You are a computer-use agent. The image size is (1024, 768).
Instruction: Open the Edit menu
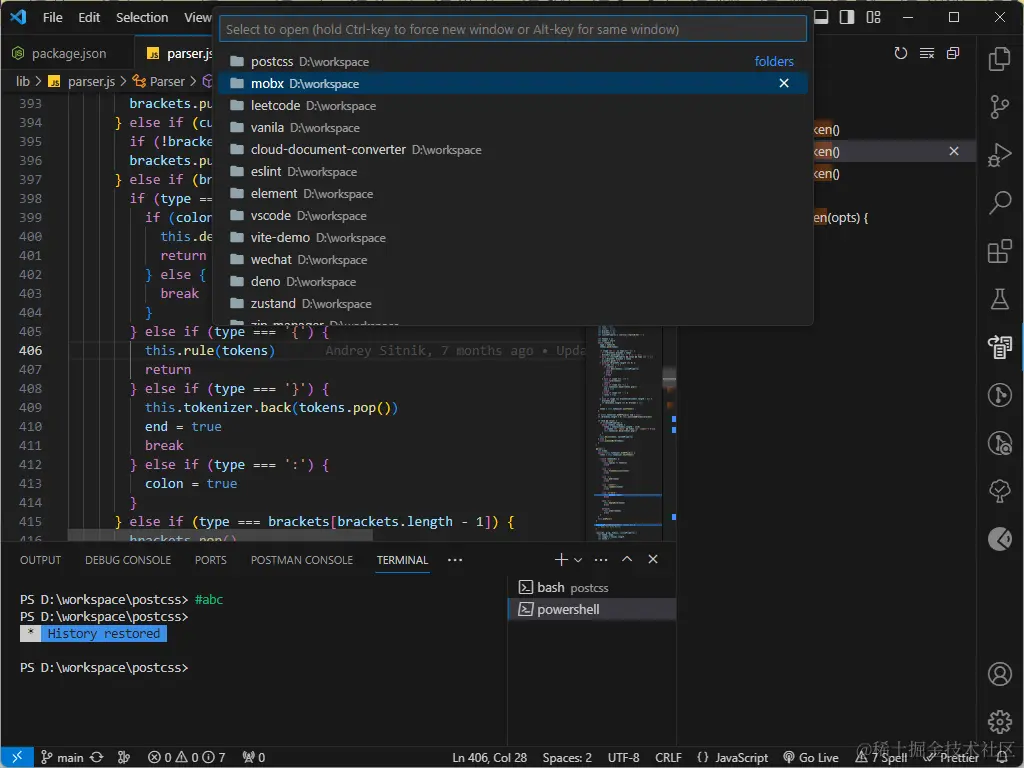[x=89, y=18]
